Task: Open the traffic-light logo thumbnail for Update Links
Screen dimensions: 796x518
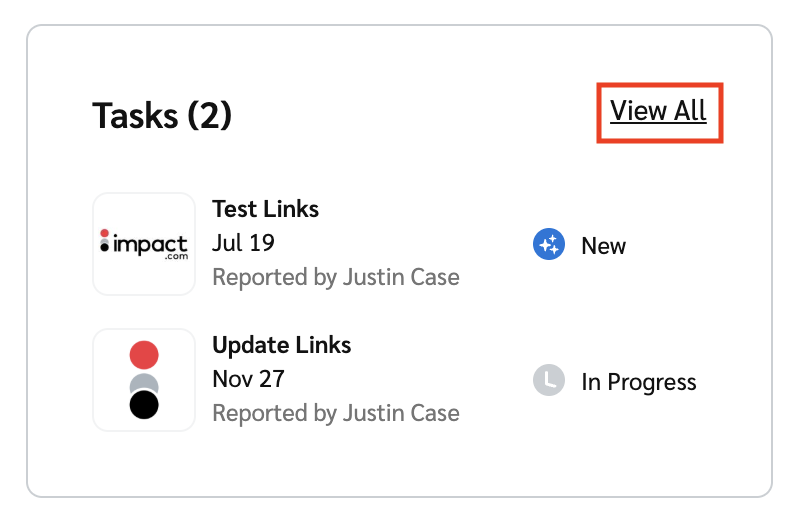Action: (x=144, y=380)
